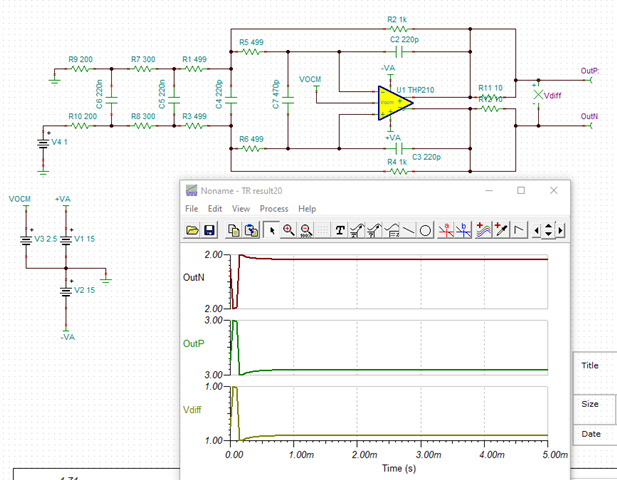This screenshot has height=480, width=617.
Task: Click the Help menu
Action: tap(307, 209)
